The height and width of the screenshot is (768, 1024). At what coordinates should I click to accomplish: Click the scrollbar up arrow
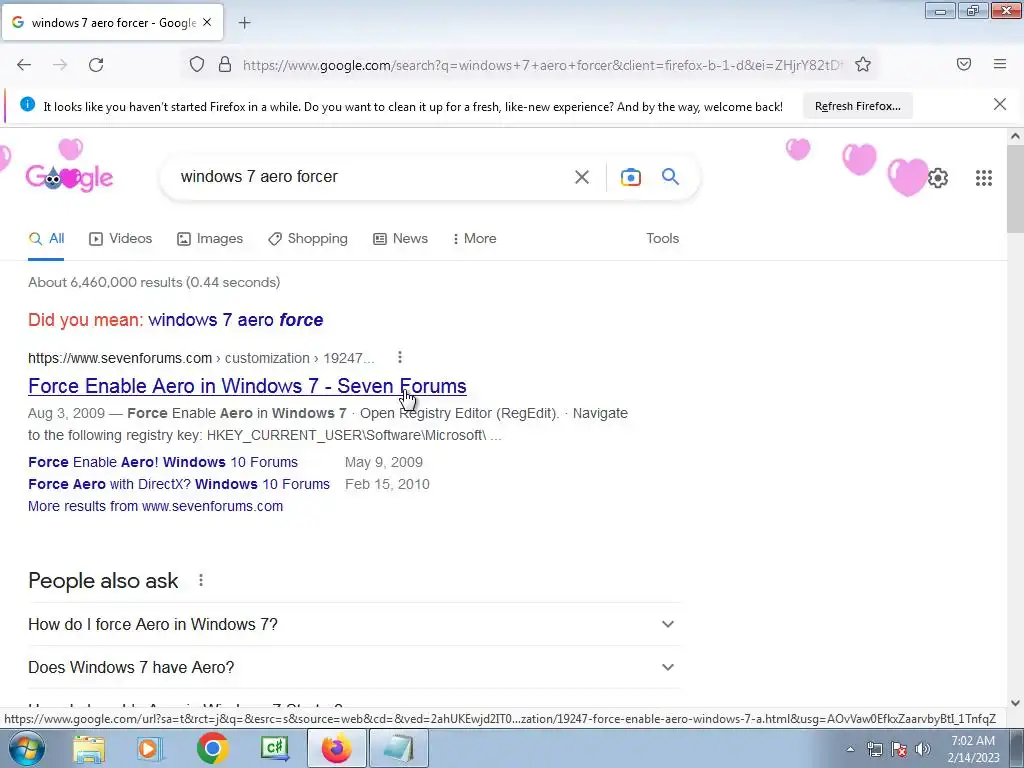(x=1015, y=136)
